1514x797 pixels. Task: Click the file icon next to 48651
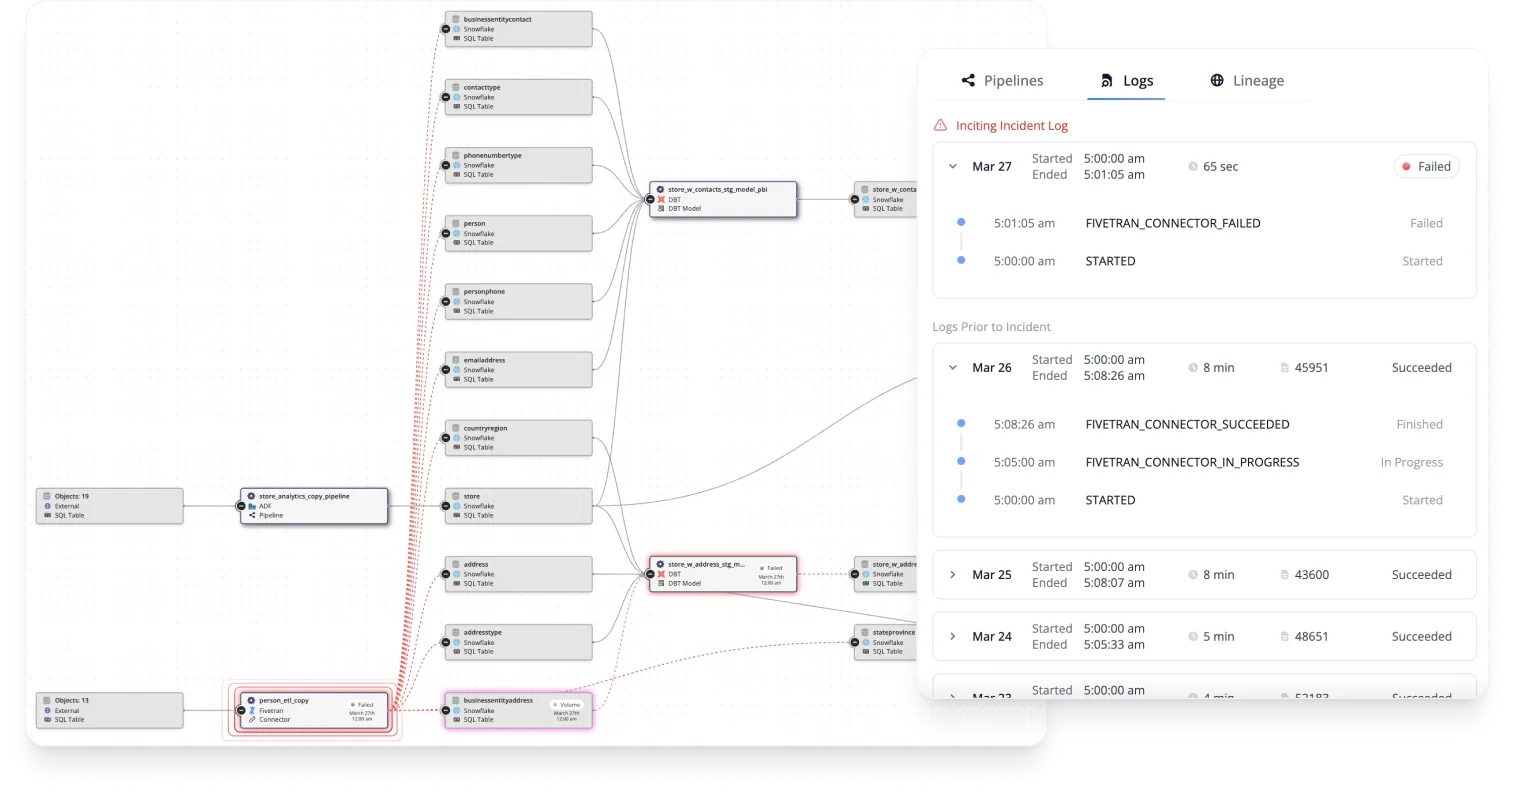pos(1285,637)
